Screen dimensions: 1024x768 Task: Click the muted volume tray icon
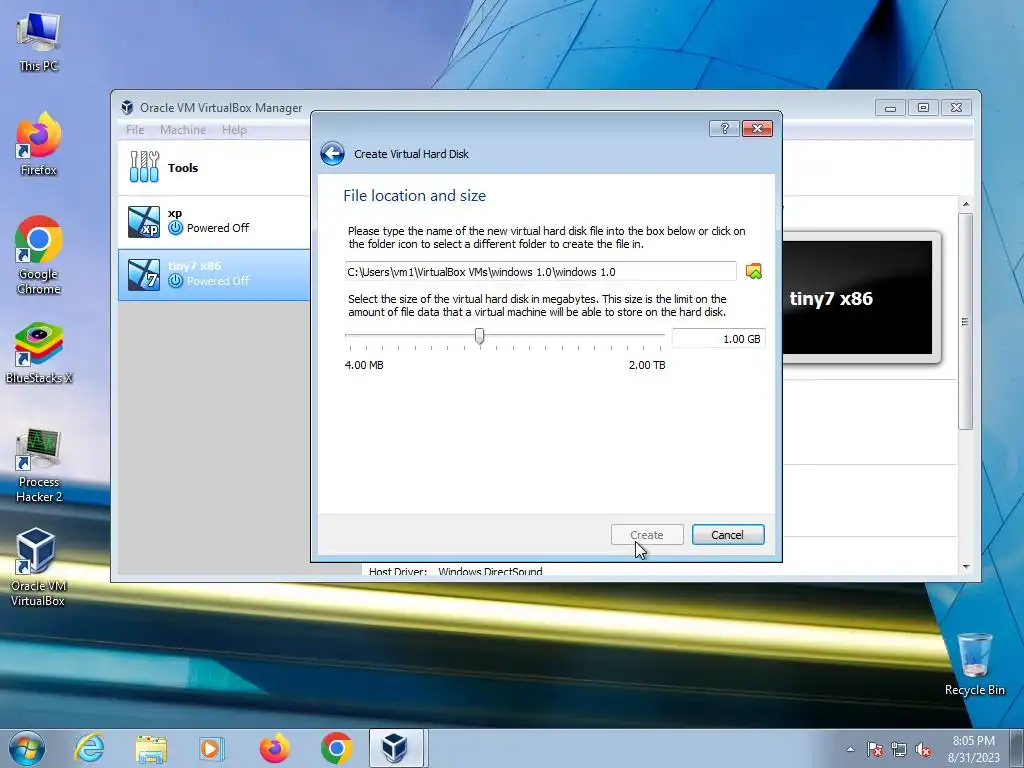pyautogui.click(x=923, y=749)
